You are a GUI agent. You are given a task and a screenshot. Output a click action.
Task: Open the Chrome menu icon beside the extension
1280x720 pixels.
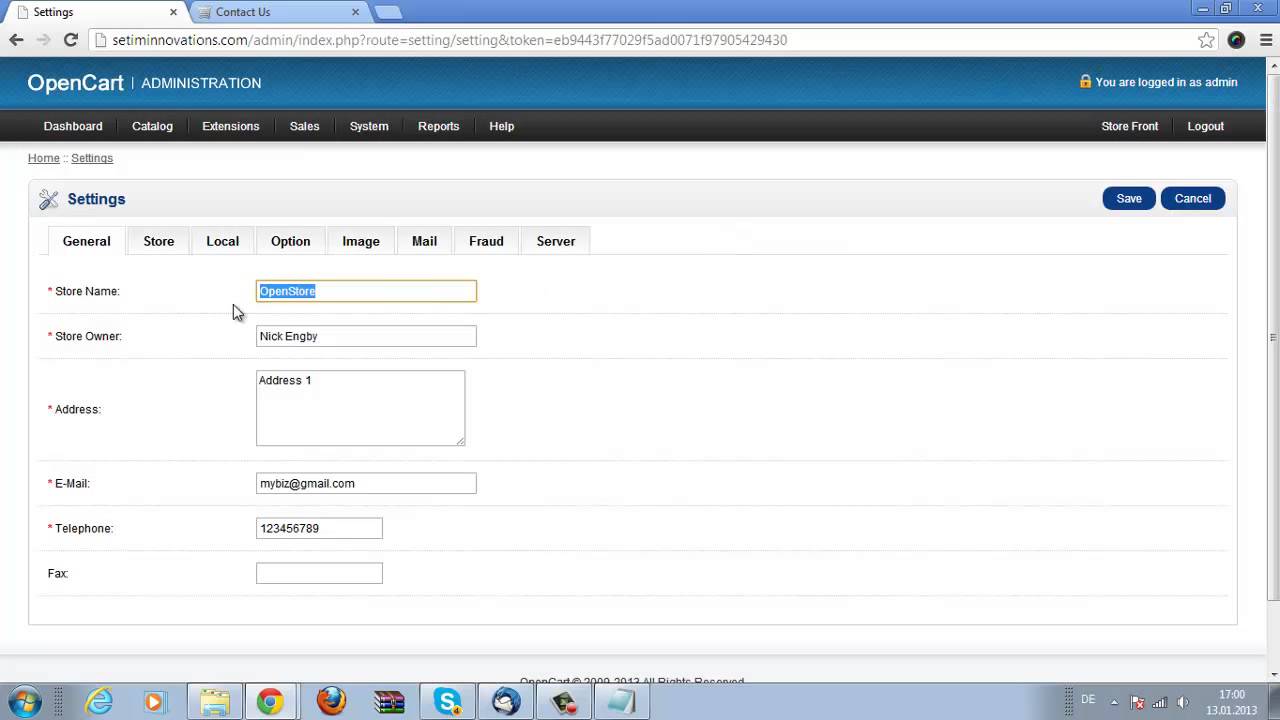pyautogui.click(x=1264, y=40)
